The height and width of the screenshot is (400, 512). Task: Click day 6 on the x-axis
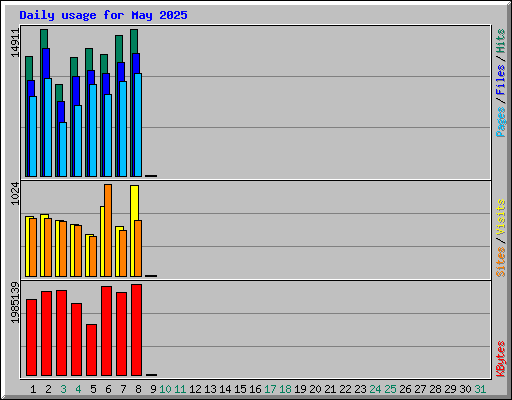(x=108, y=389)
